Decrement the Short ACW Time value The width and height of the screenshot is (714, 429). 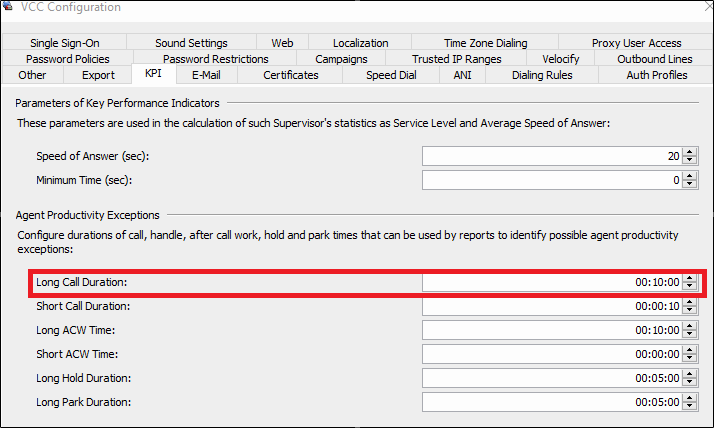pyautogui.click(x=689, y=358)
